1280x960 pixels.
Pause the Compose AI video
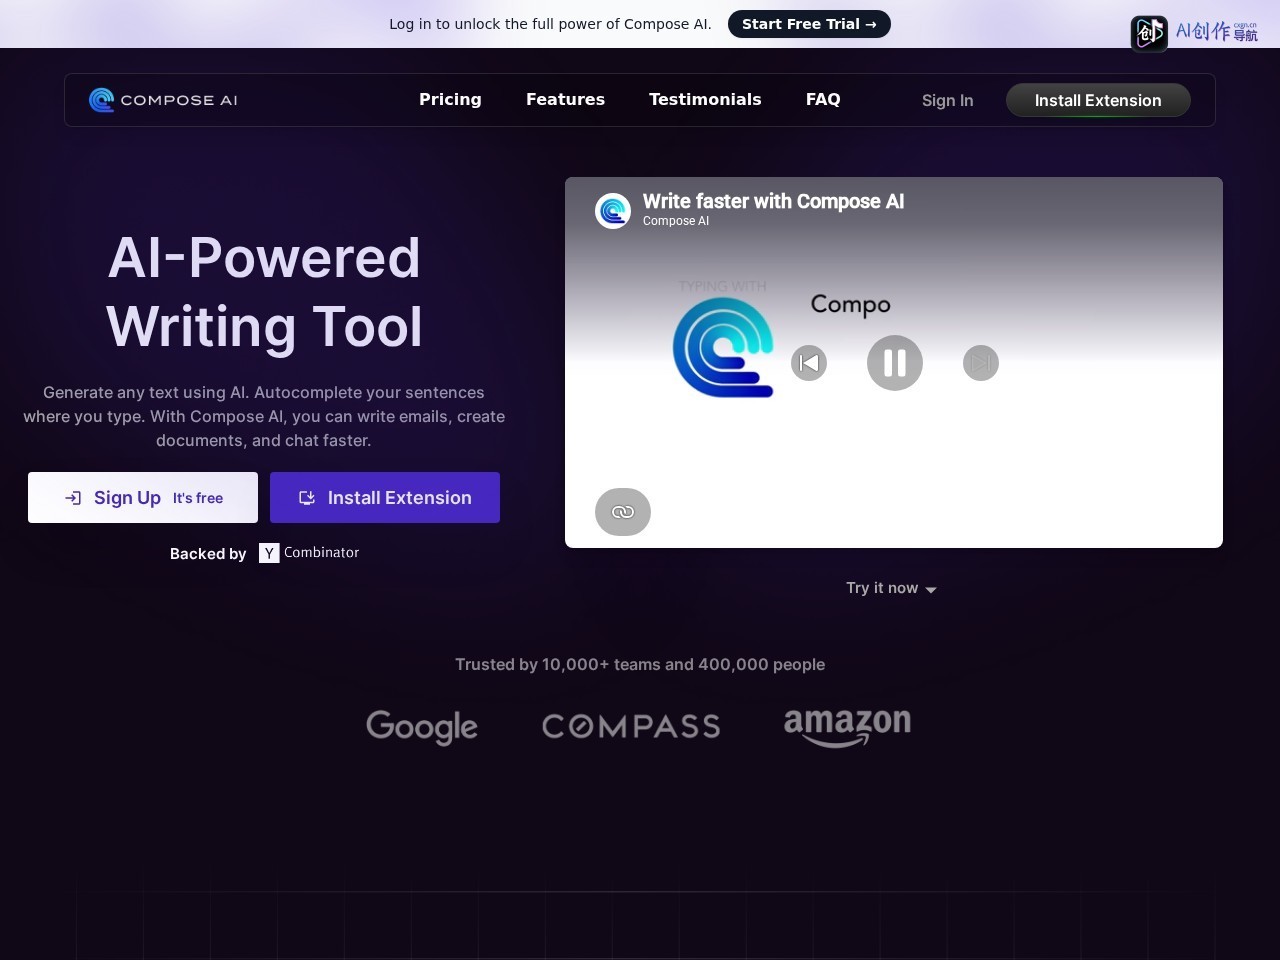tap(895, 363)
